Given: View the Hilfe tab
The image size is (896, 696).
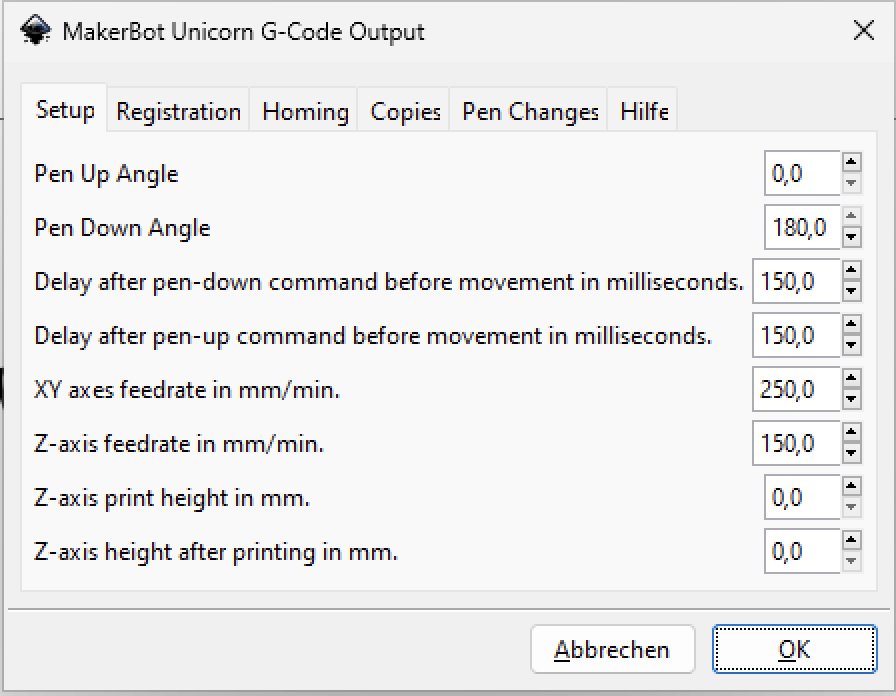Looking at the screenshot, I should coord(642,111).
